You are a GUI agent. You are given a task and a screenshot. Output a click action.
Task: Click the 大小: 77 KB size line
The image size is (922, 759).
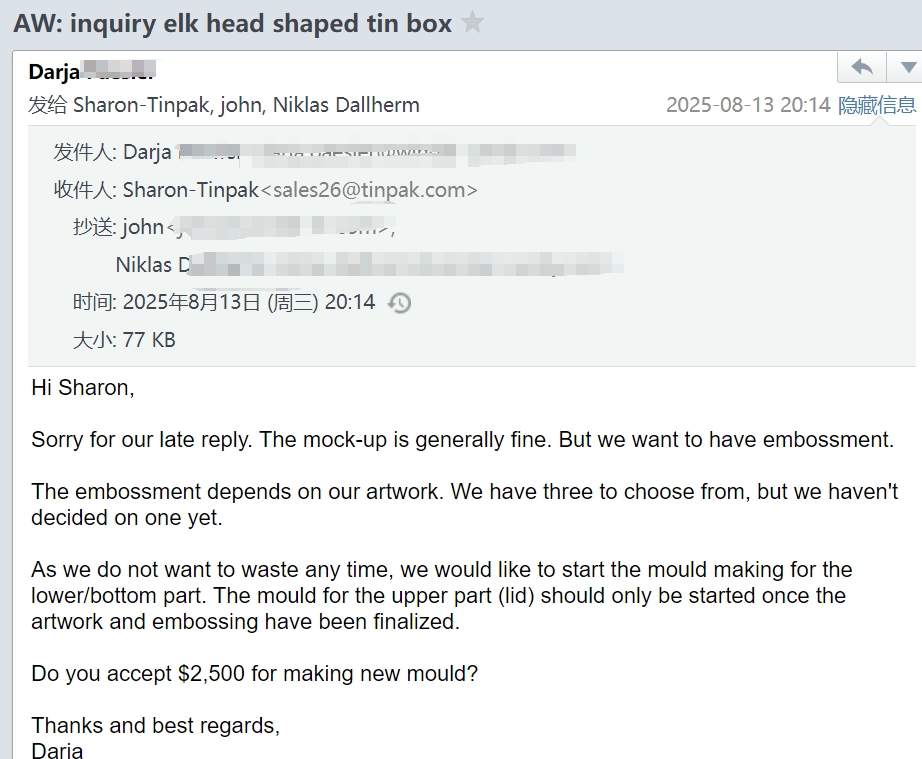pos(124,340)
